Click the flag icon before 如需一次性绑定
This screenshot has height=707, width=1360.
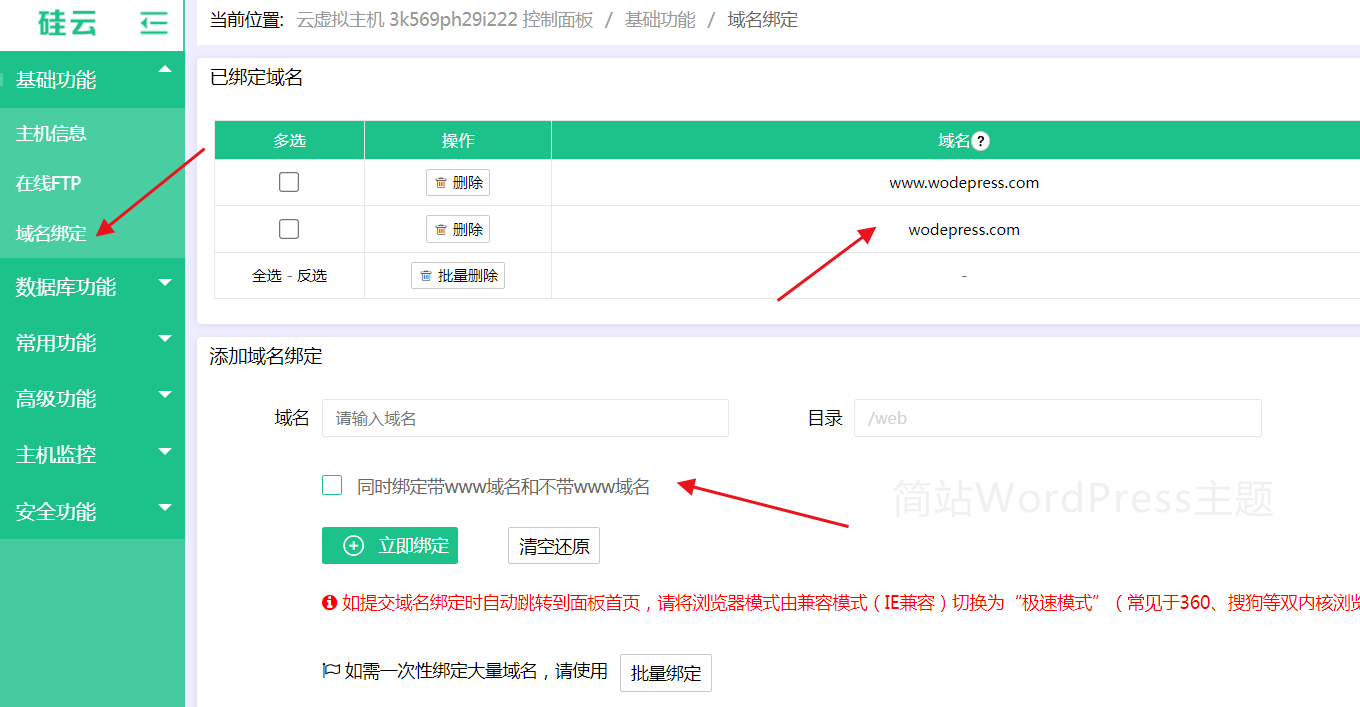pyautogui.click(x=331, y=672)
